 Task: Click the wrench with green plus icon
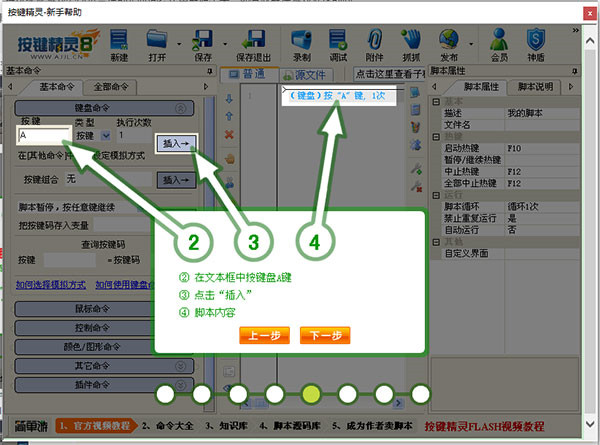pyautogui.click(x=416, y=168)
